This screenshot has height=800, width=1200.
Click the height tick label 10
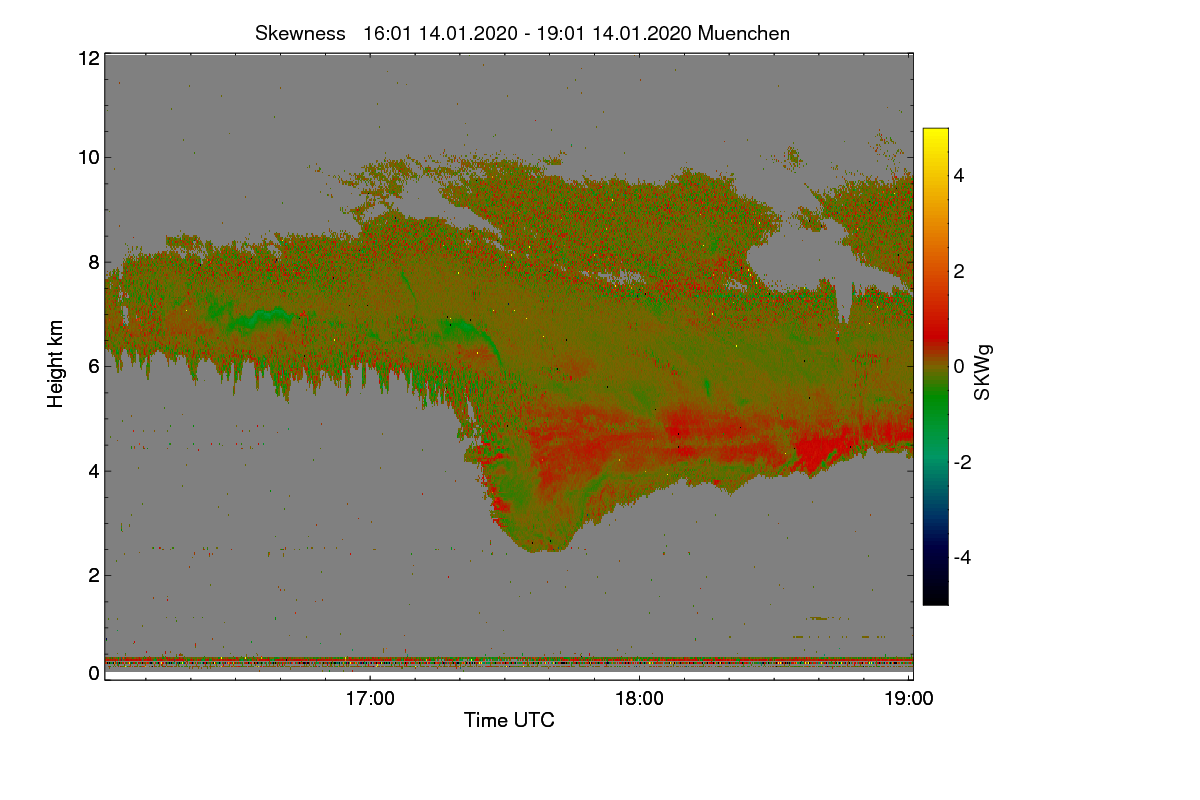pos(89,157)
